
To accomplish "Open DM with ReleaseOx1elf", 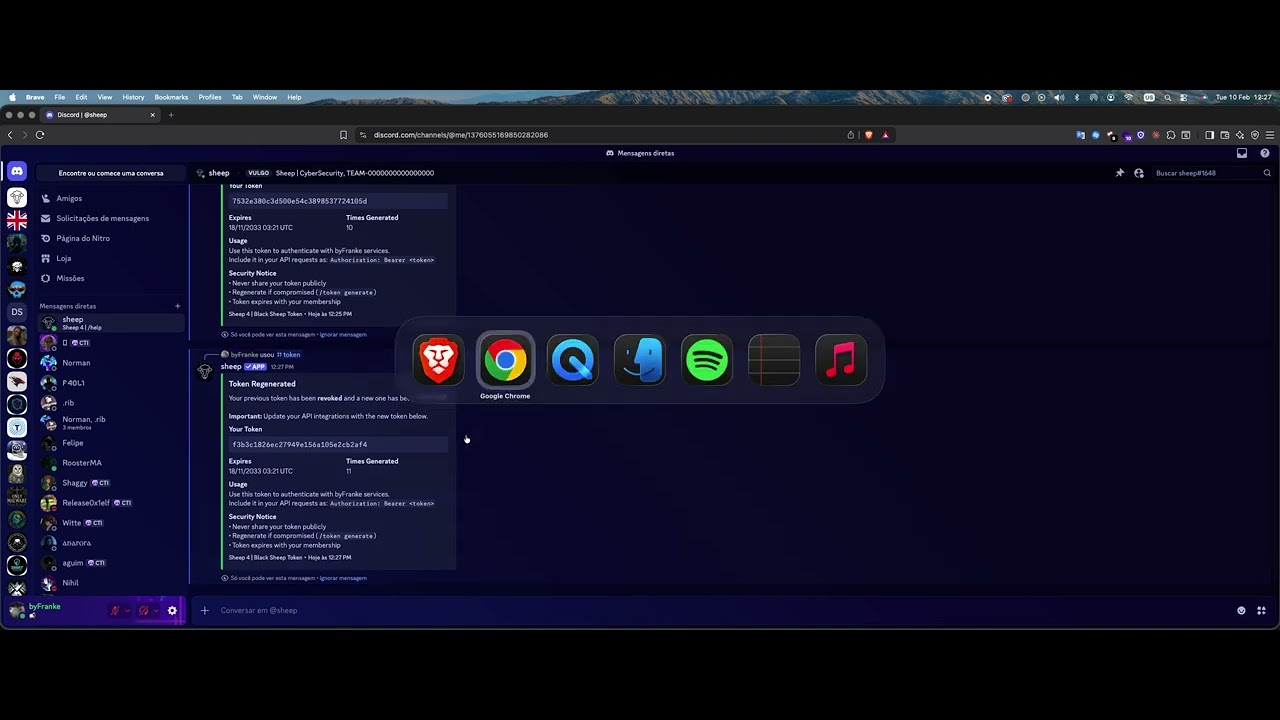I will point(111,503).
